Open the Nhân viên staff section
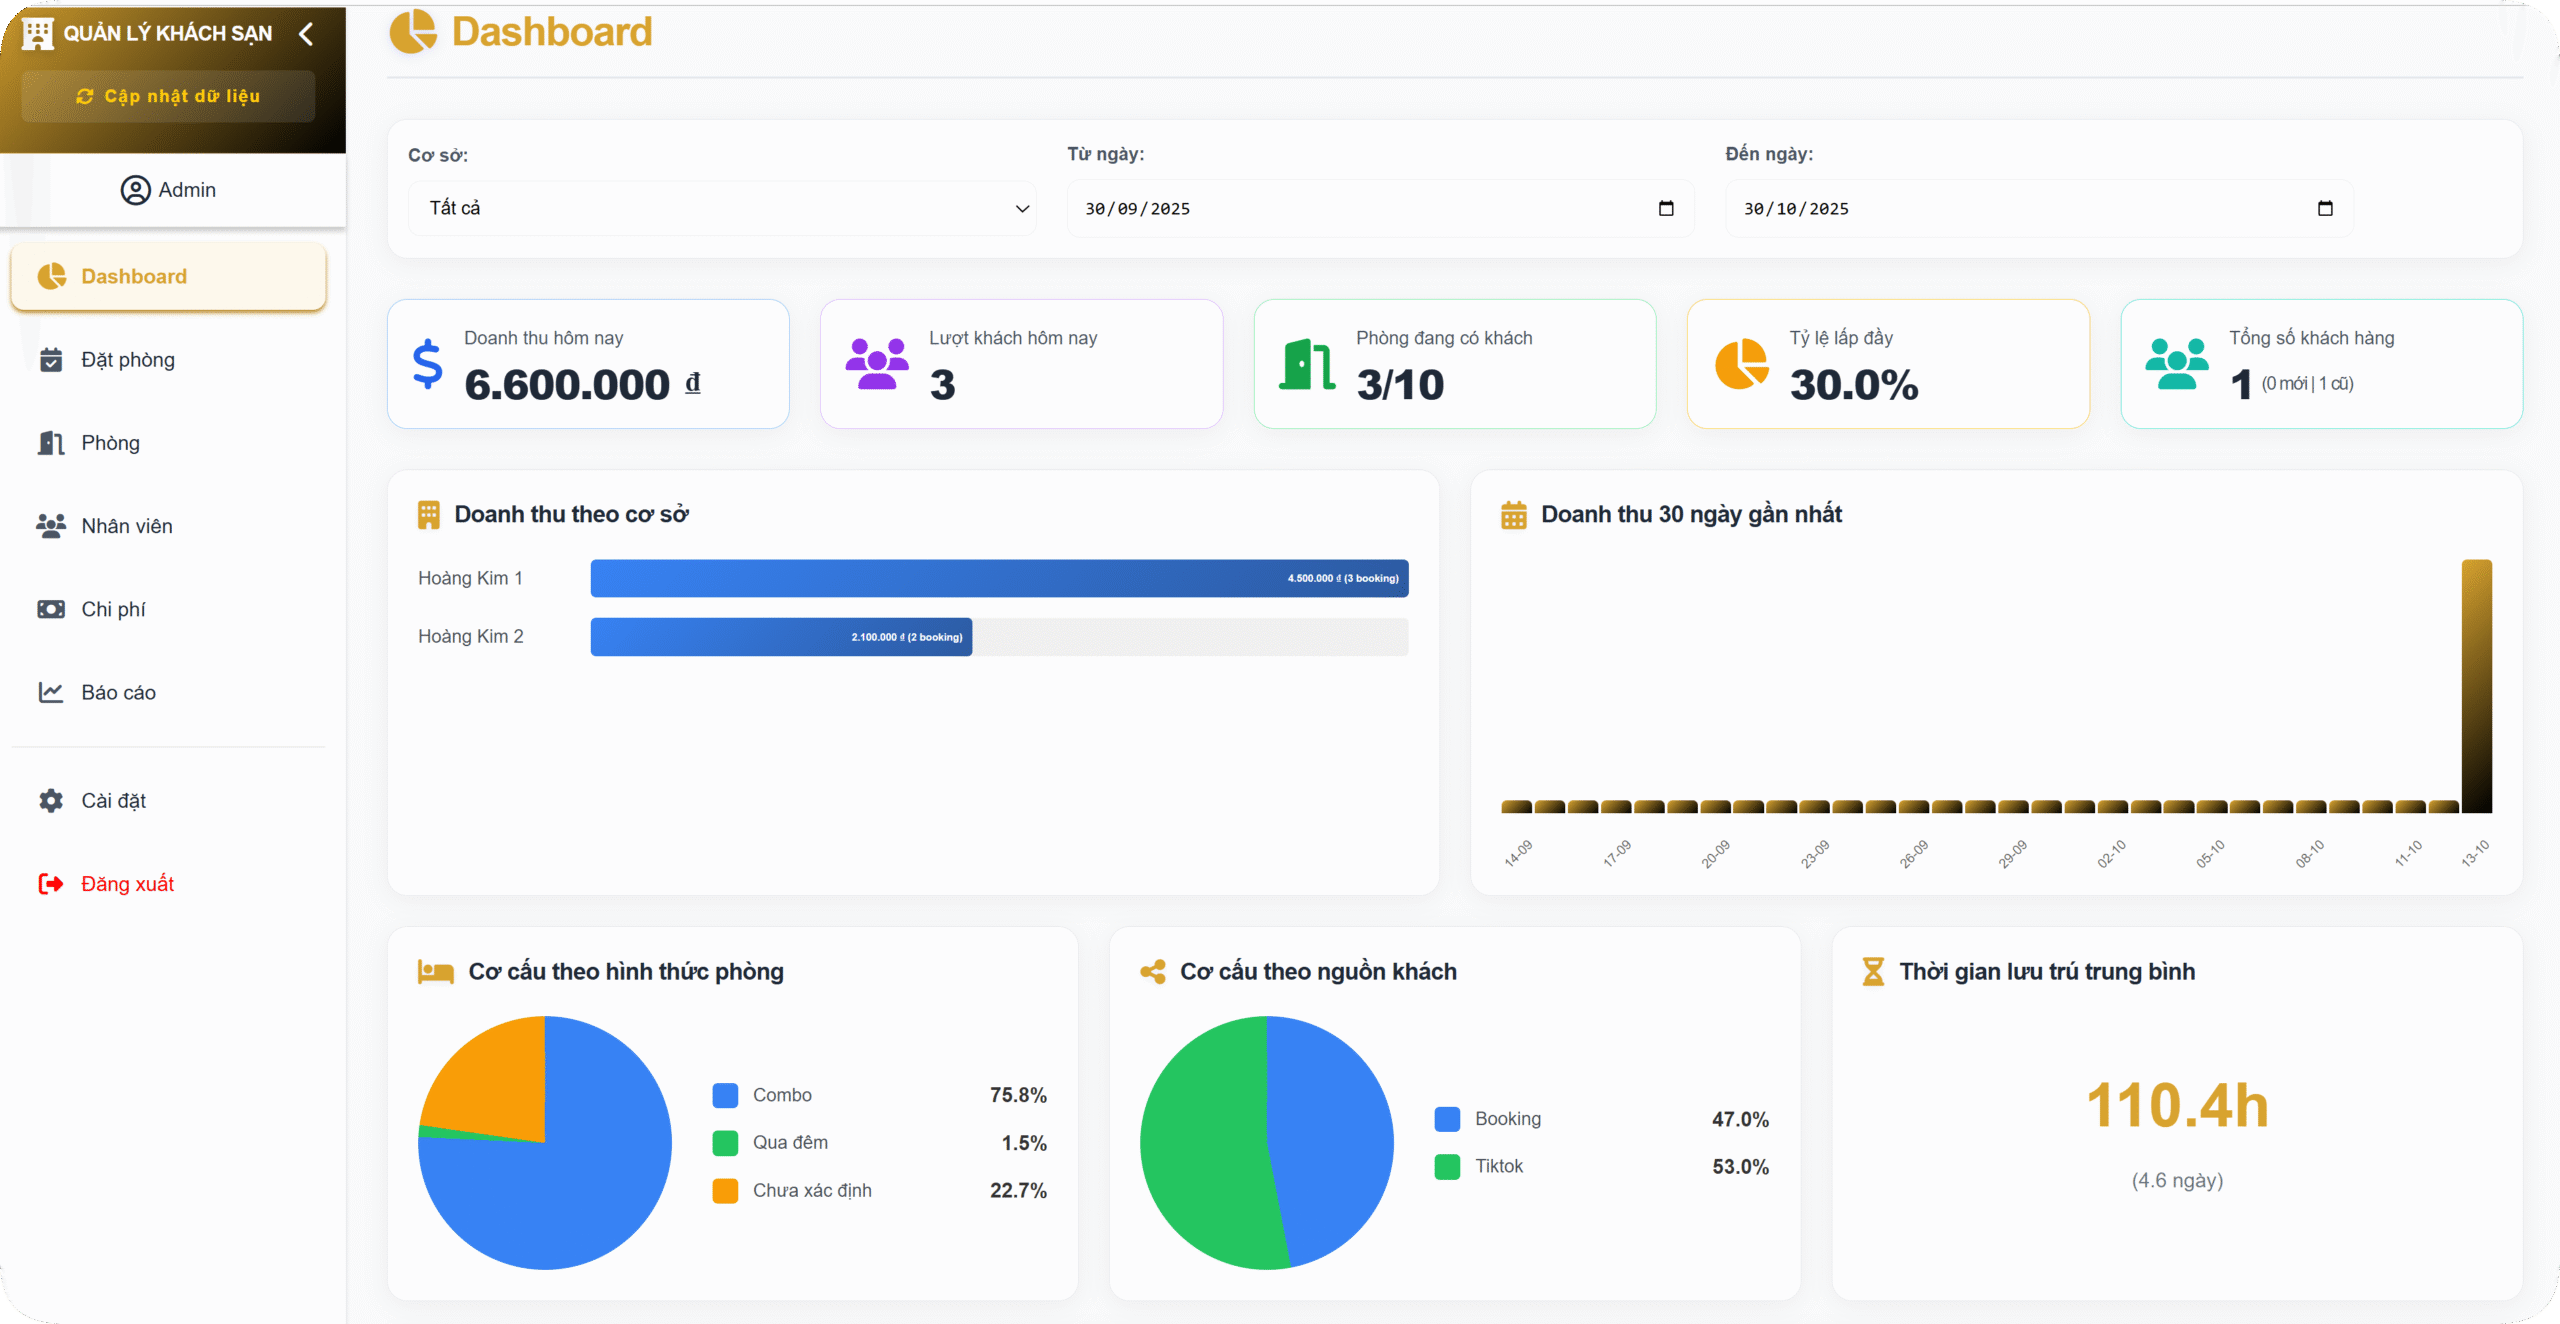2560x1324 pixels. coord(126,526)
